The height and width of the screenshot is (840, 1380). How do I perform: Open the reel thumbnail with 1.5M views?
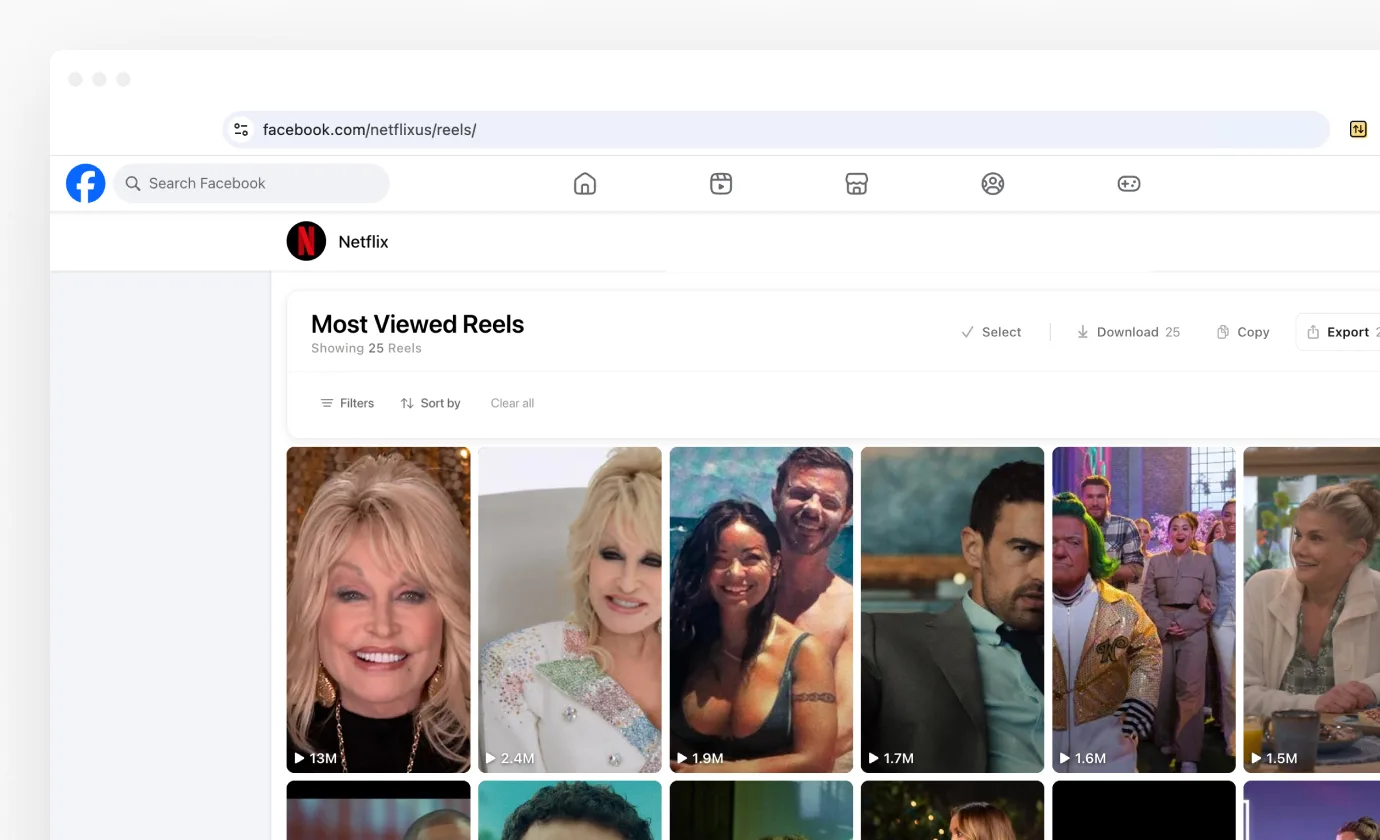pos(1312,610)
